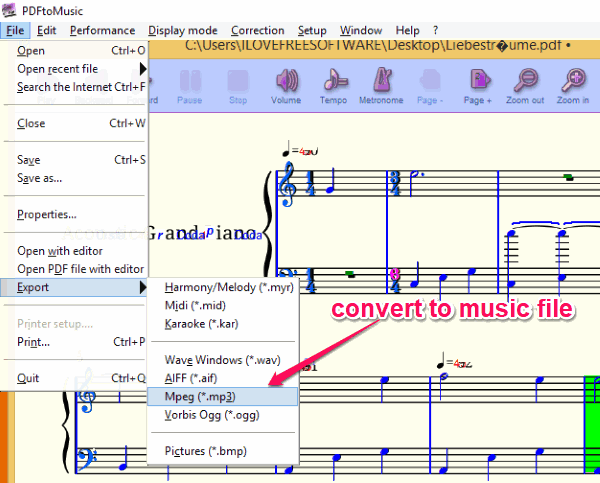
Task: Choose Open from the File menu
Action: [x=75, y=51]
